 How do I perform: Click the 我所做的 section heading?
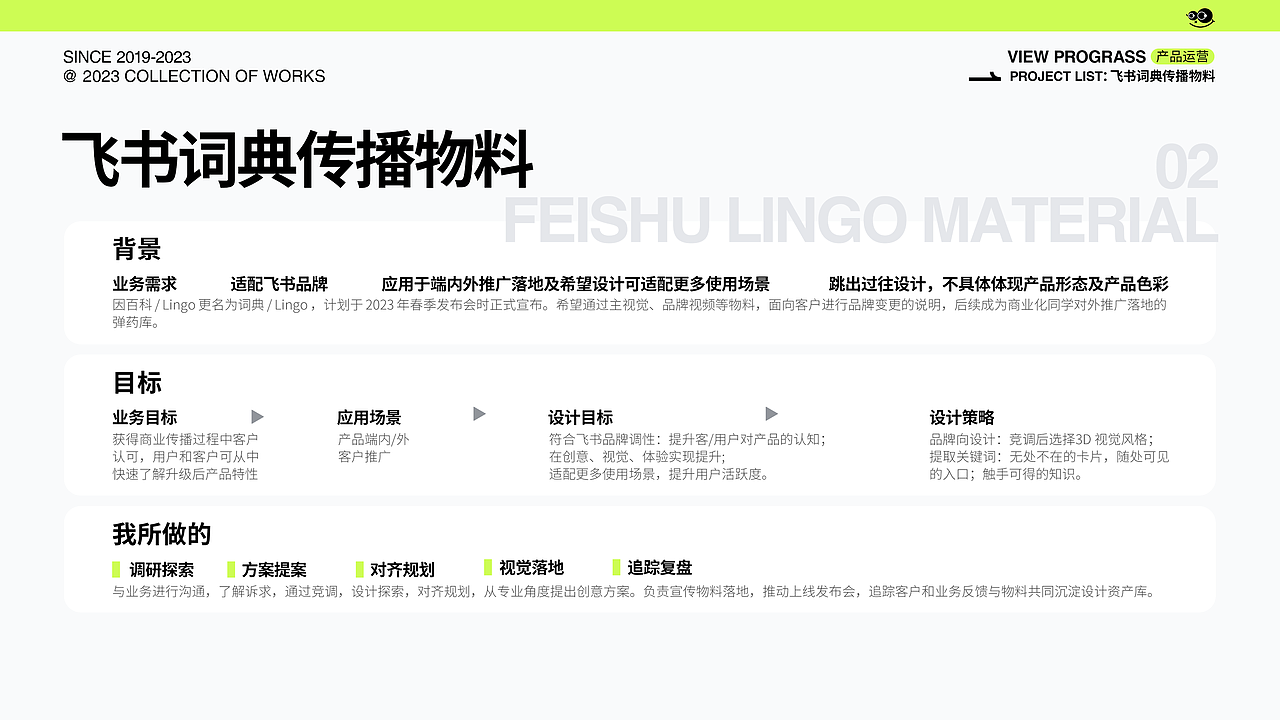coord(162,534)
